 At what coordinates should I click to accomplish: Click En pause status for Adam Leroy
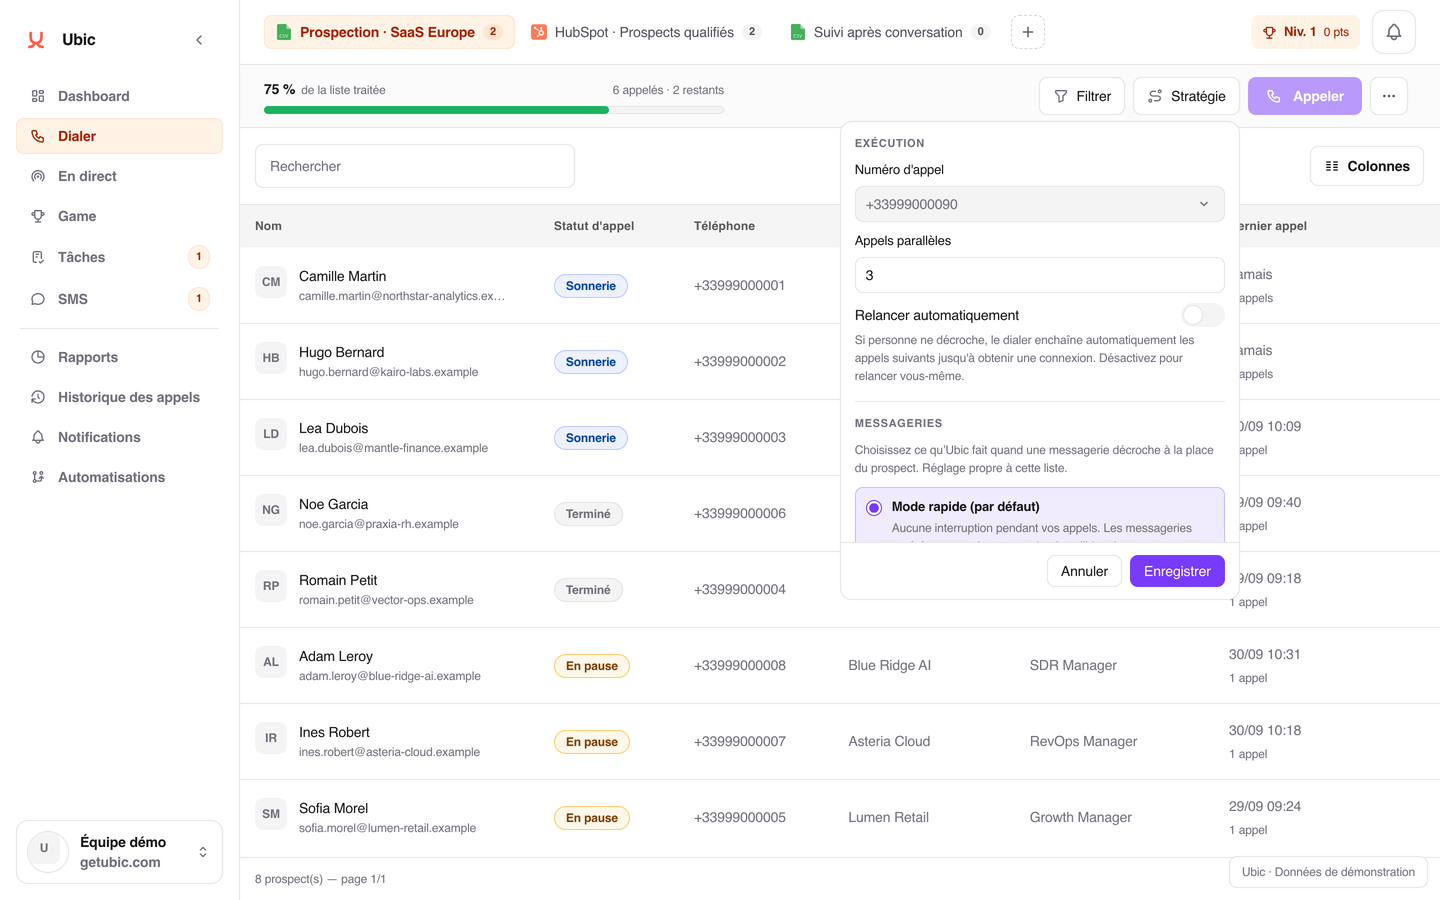tap(592, 666)
